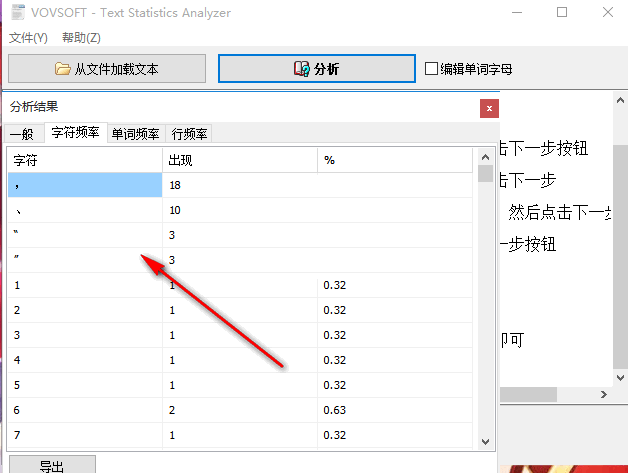Screen dimensions: 628x473
Task: Click the 从文件加载文本 button
Action: (x=107, y=69)
